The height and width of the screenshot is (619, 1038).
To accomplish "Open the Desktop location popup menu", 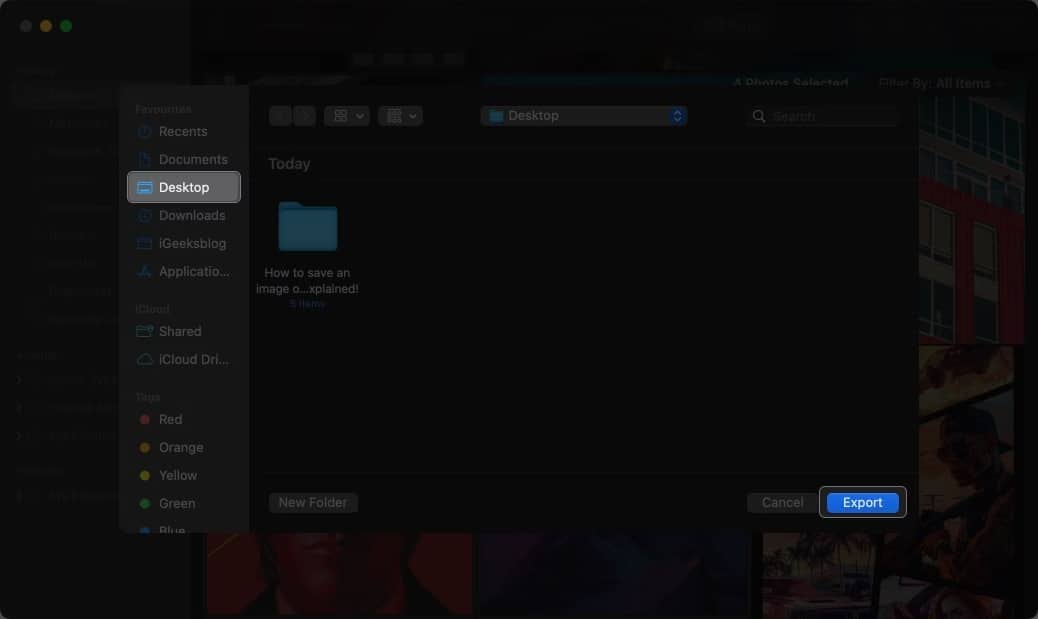I will click(x=584, y=116).
